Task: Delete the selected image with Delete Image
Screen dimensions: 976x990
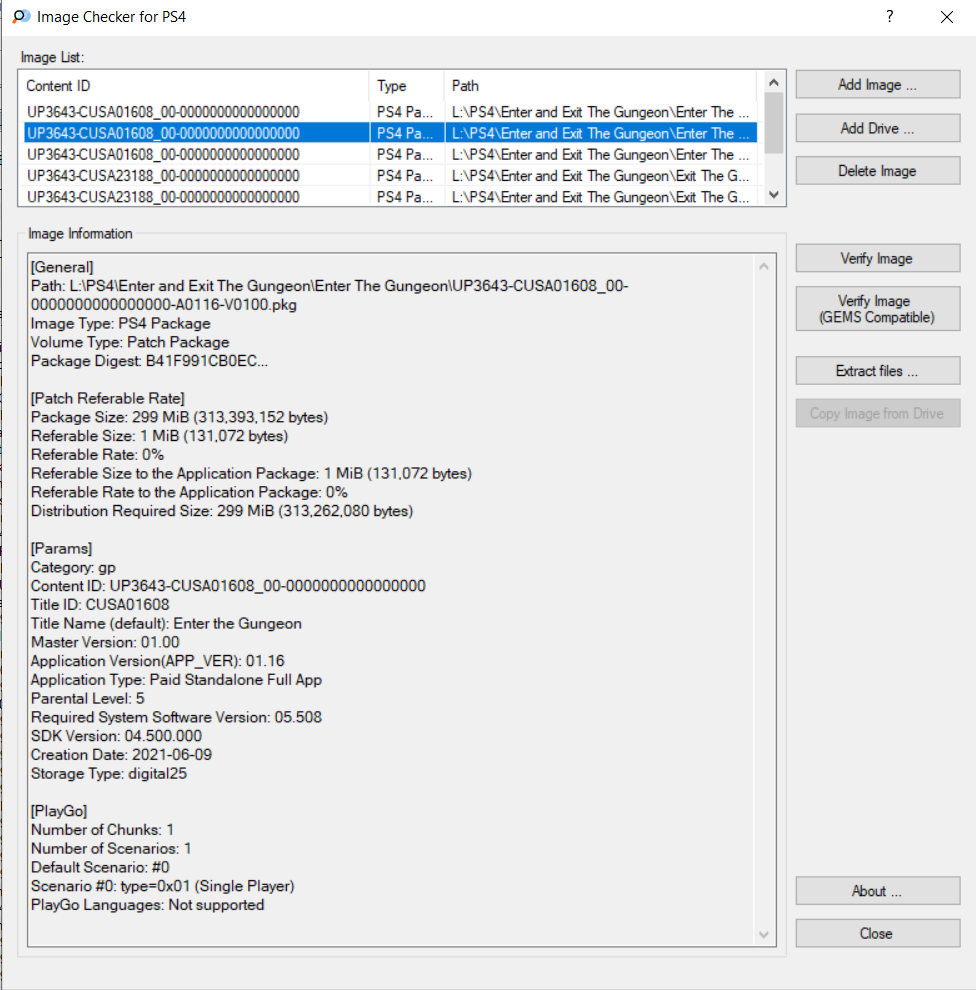Action: point(877,171)
